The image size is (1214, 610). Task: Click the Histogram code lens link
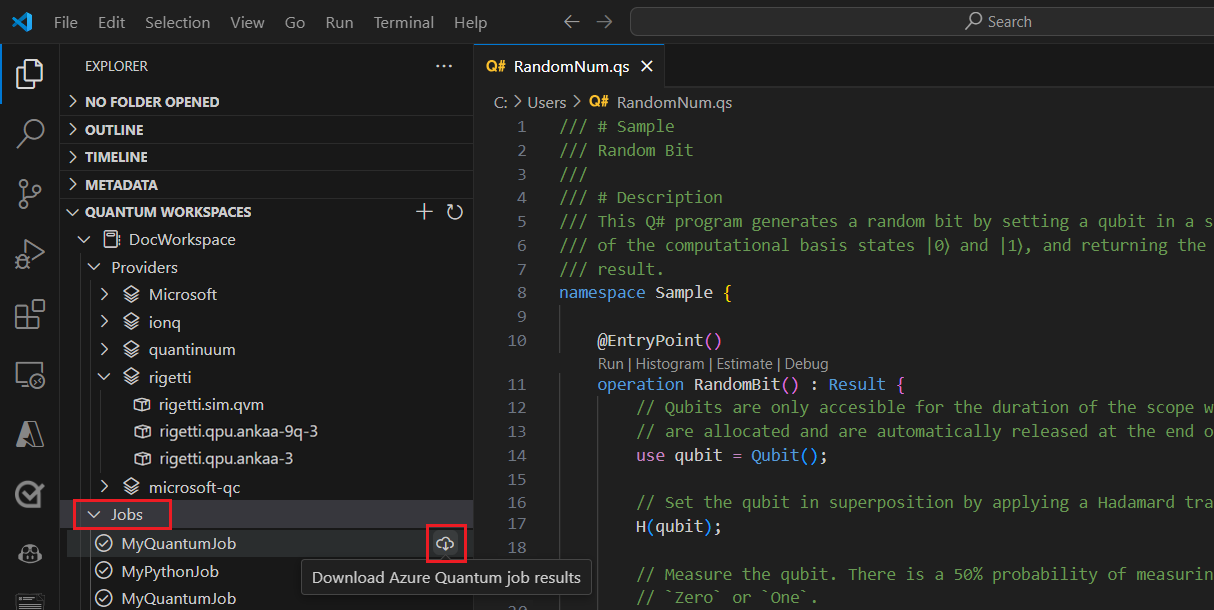tap(670, 364)
